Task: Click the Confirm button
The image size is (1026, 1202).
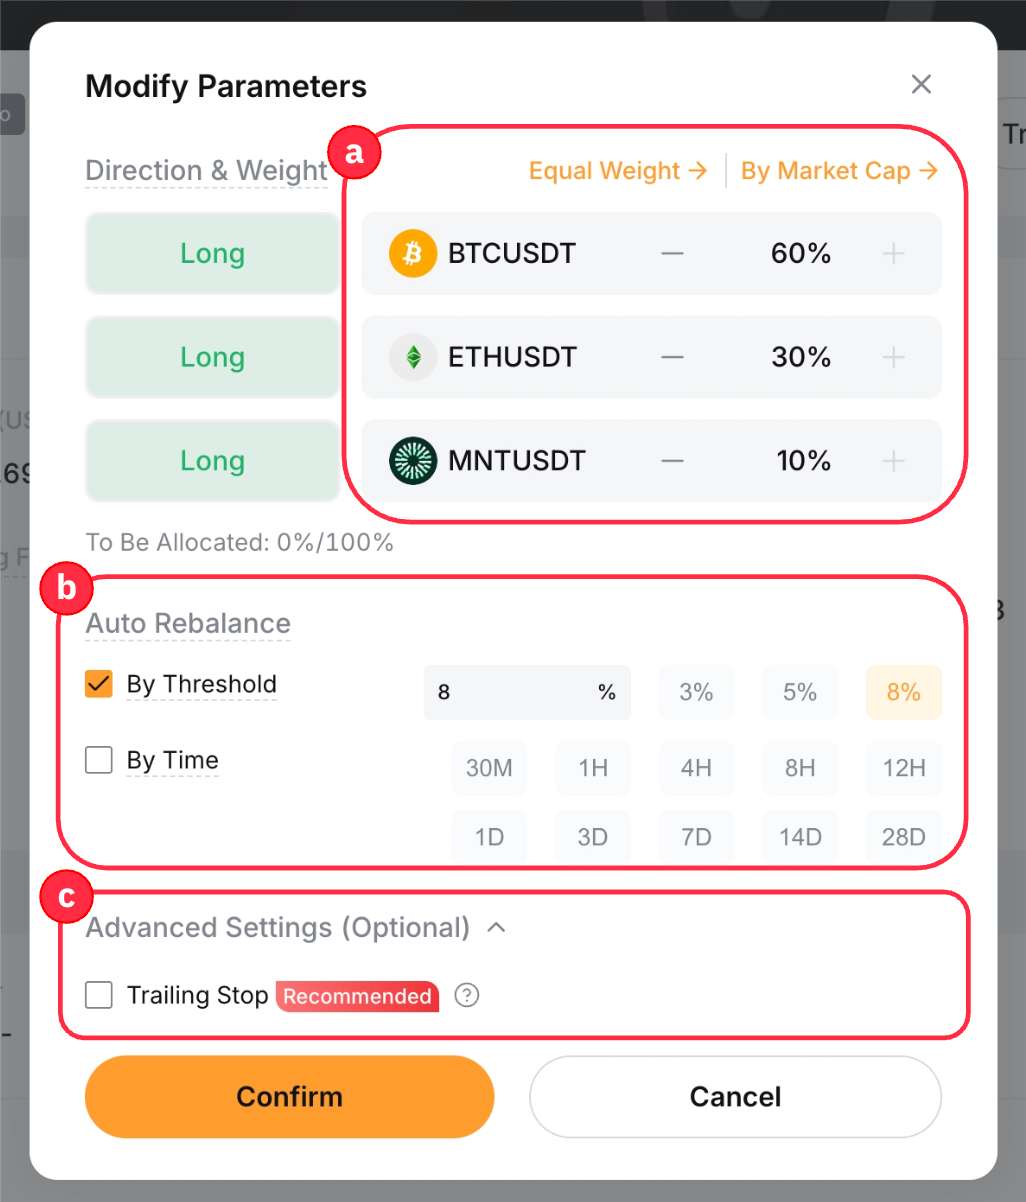Action: tap(289, 1097)
